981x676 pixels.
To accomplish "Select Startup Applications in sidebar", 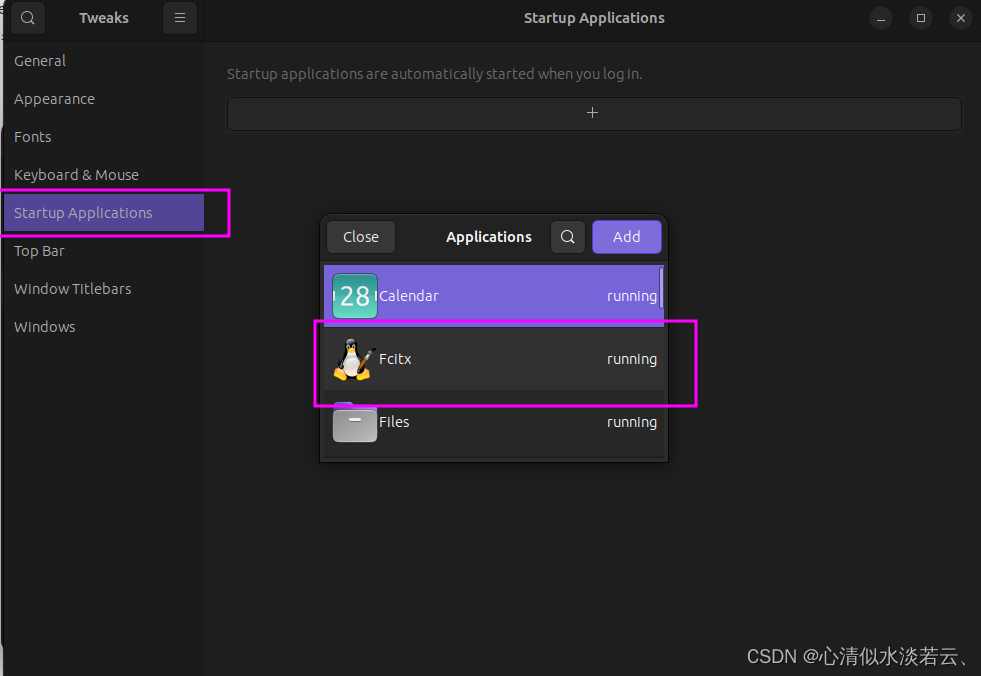I will coord(104,213).
